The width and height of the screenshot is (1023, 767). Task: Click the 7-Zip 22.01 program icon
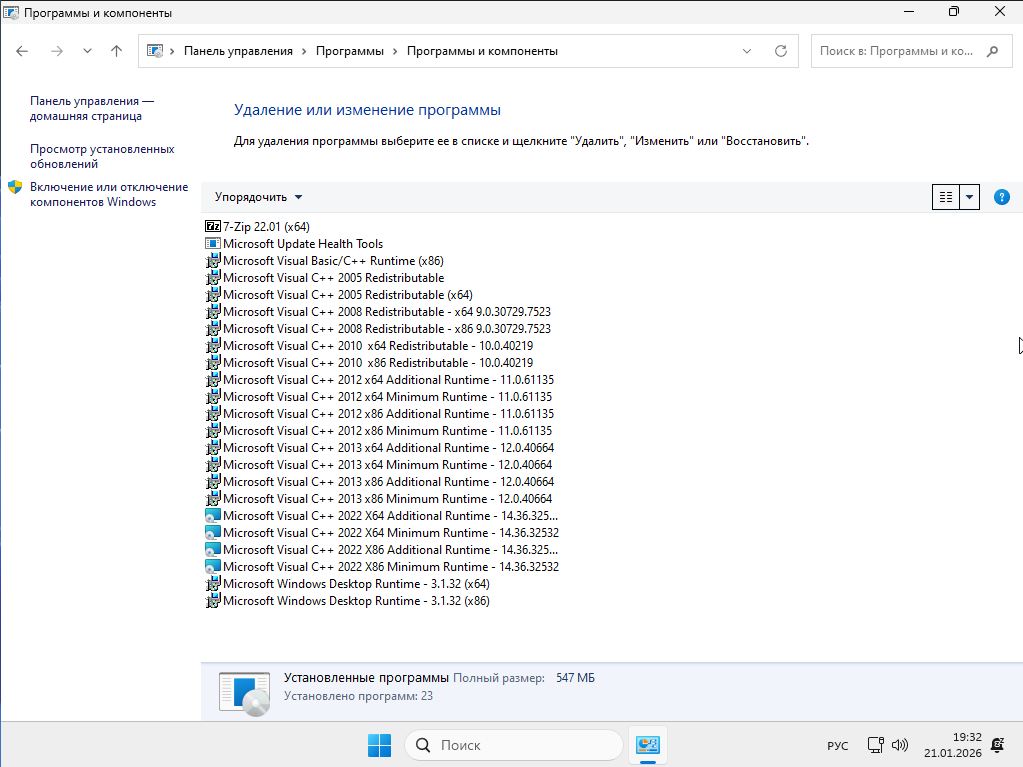212,227
